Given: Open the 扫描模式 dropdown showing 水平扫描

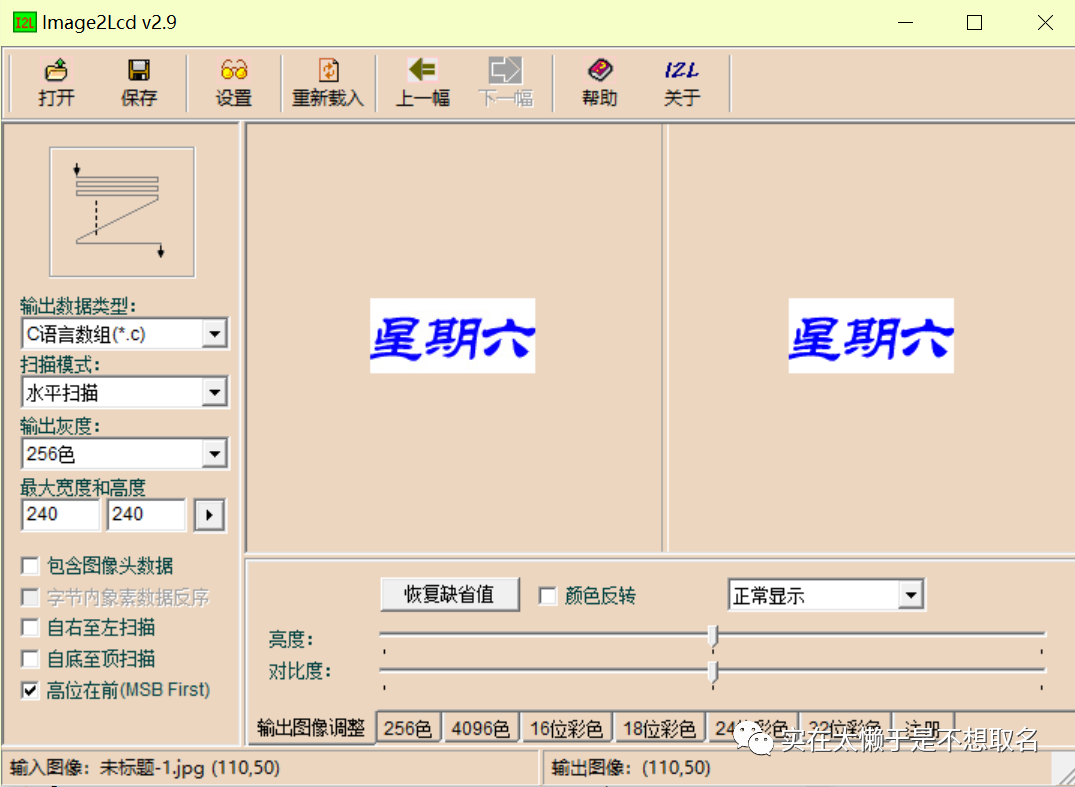Looking at the screenshot, I should pyautogui.click(x=214, y=393).
